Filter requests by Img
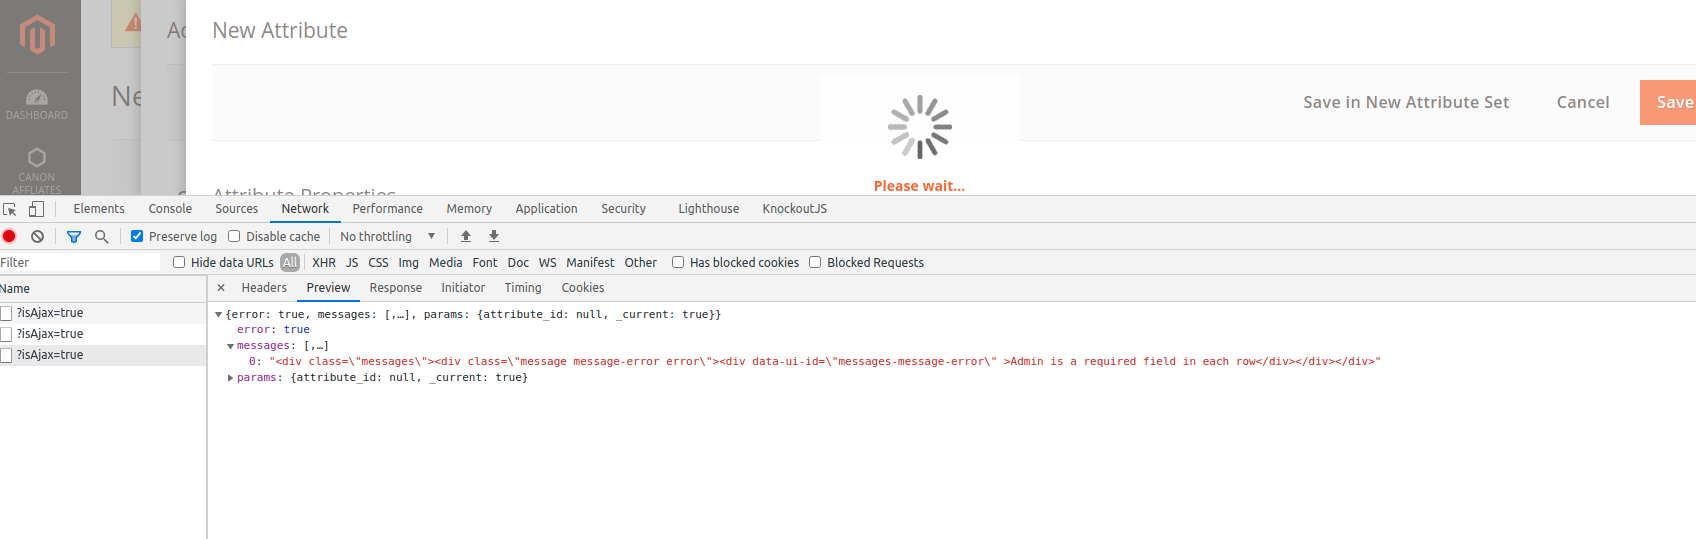The width and height of the screenshot is (1696, 539). coord(408,263)
